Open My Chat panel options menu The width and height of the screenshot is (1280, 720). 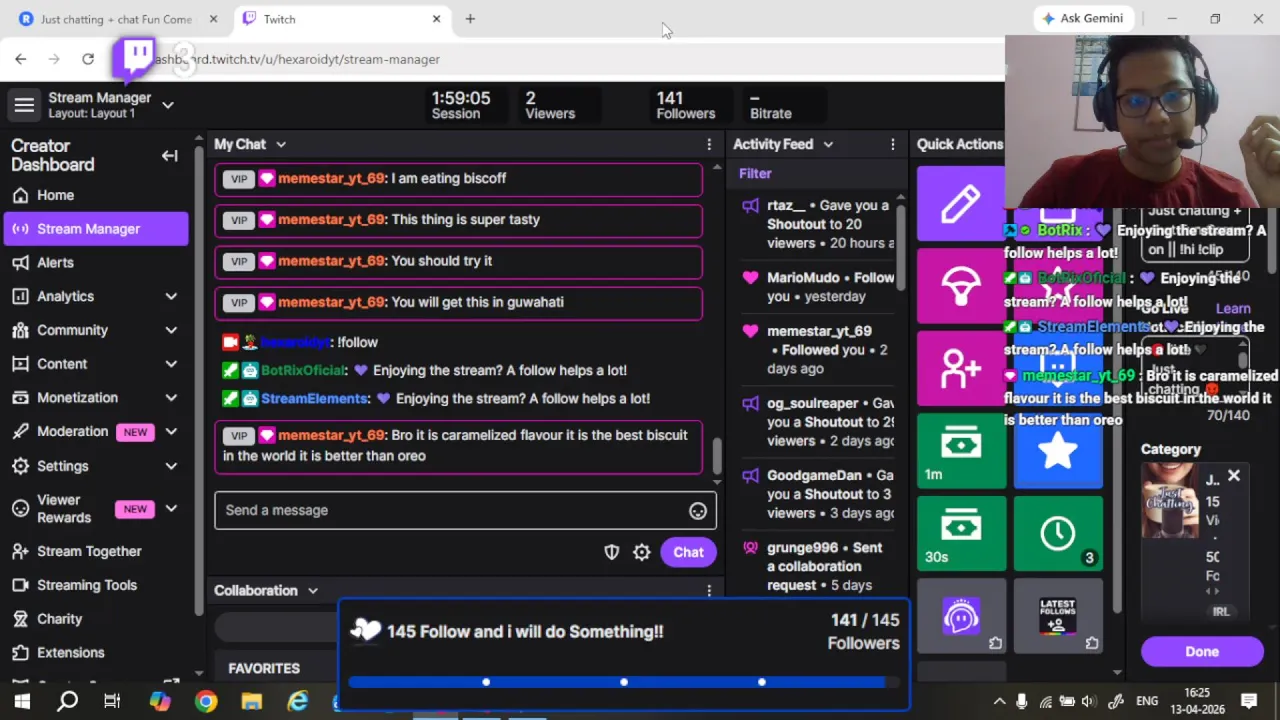click(709, 145)
